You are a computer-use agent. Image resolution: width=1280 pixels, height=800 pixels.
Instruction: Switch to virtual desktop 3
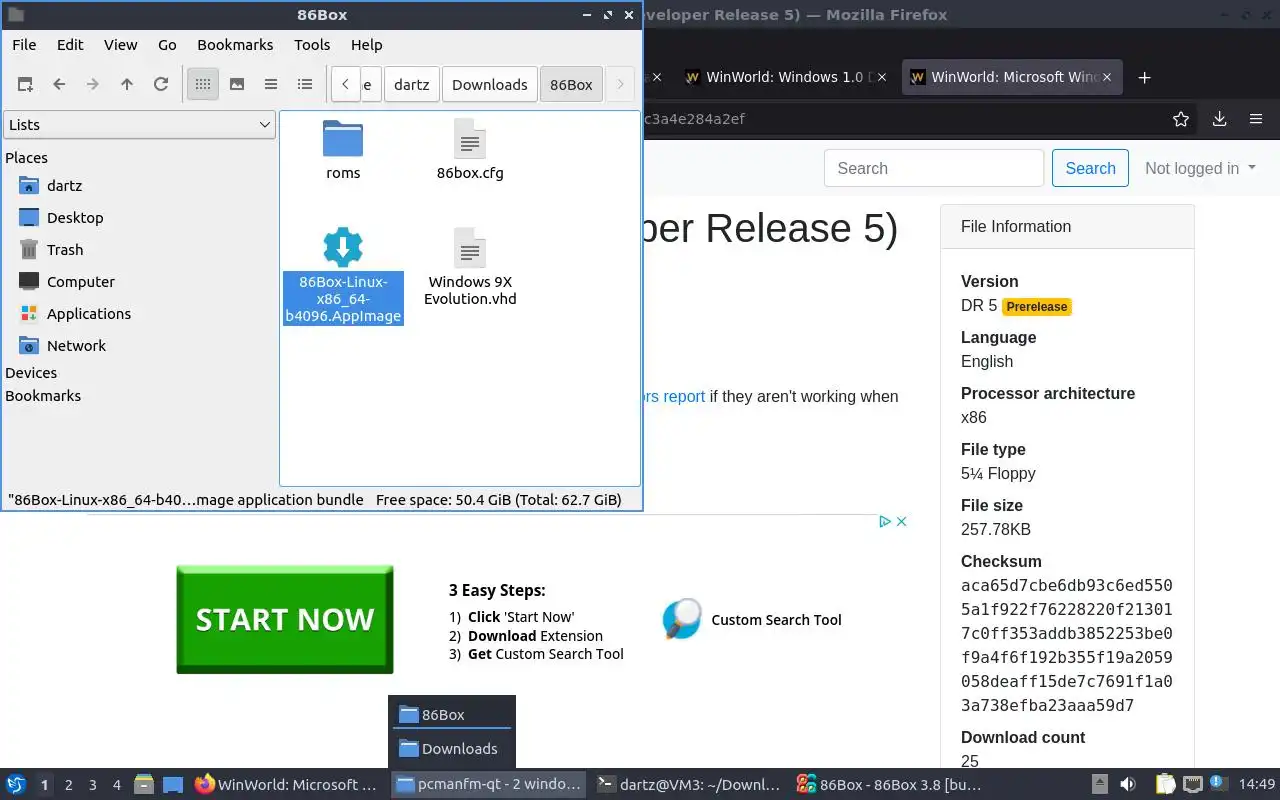click(x=93, y=785)
